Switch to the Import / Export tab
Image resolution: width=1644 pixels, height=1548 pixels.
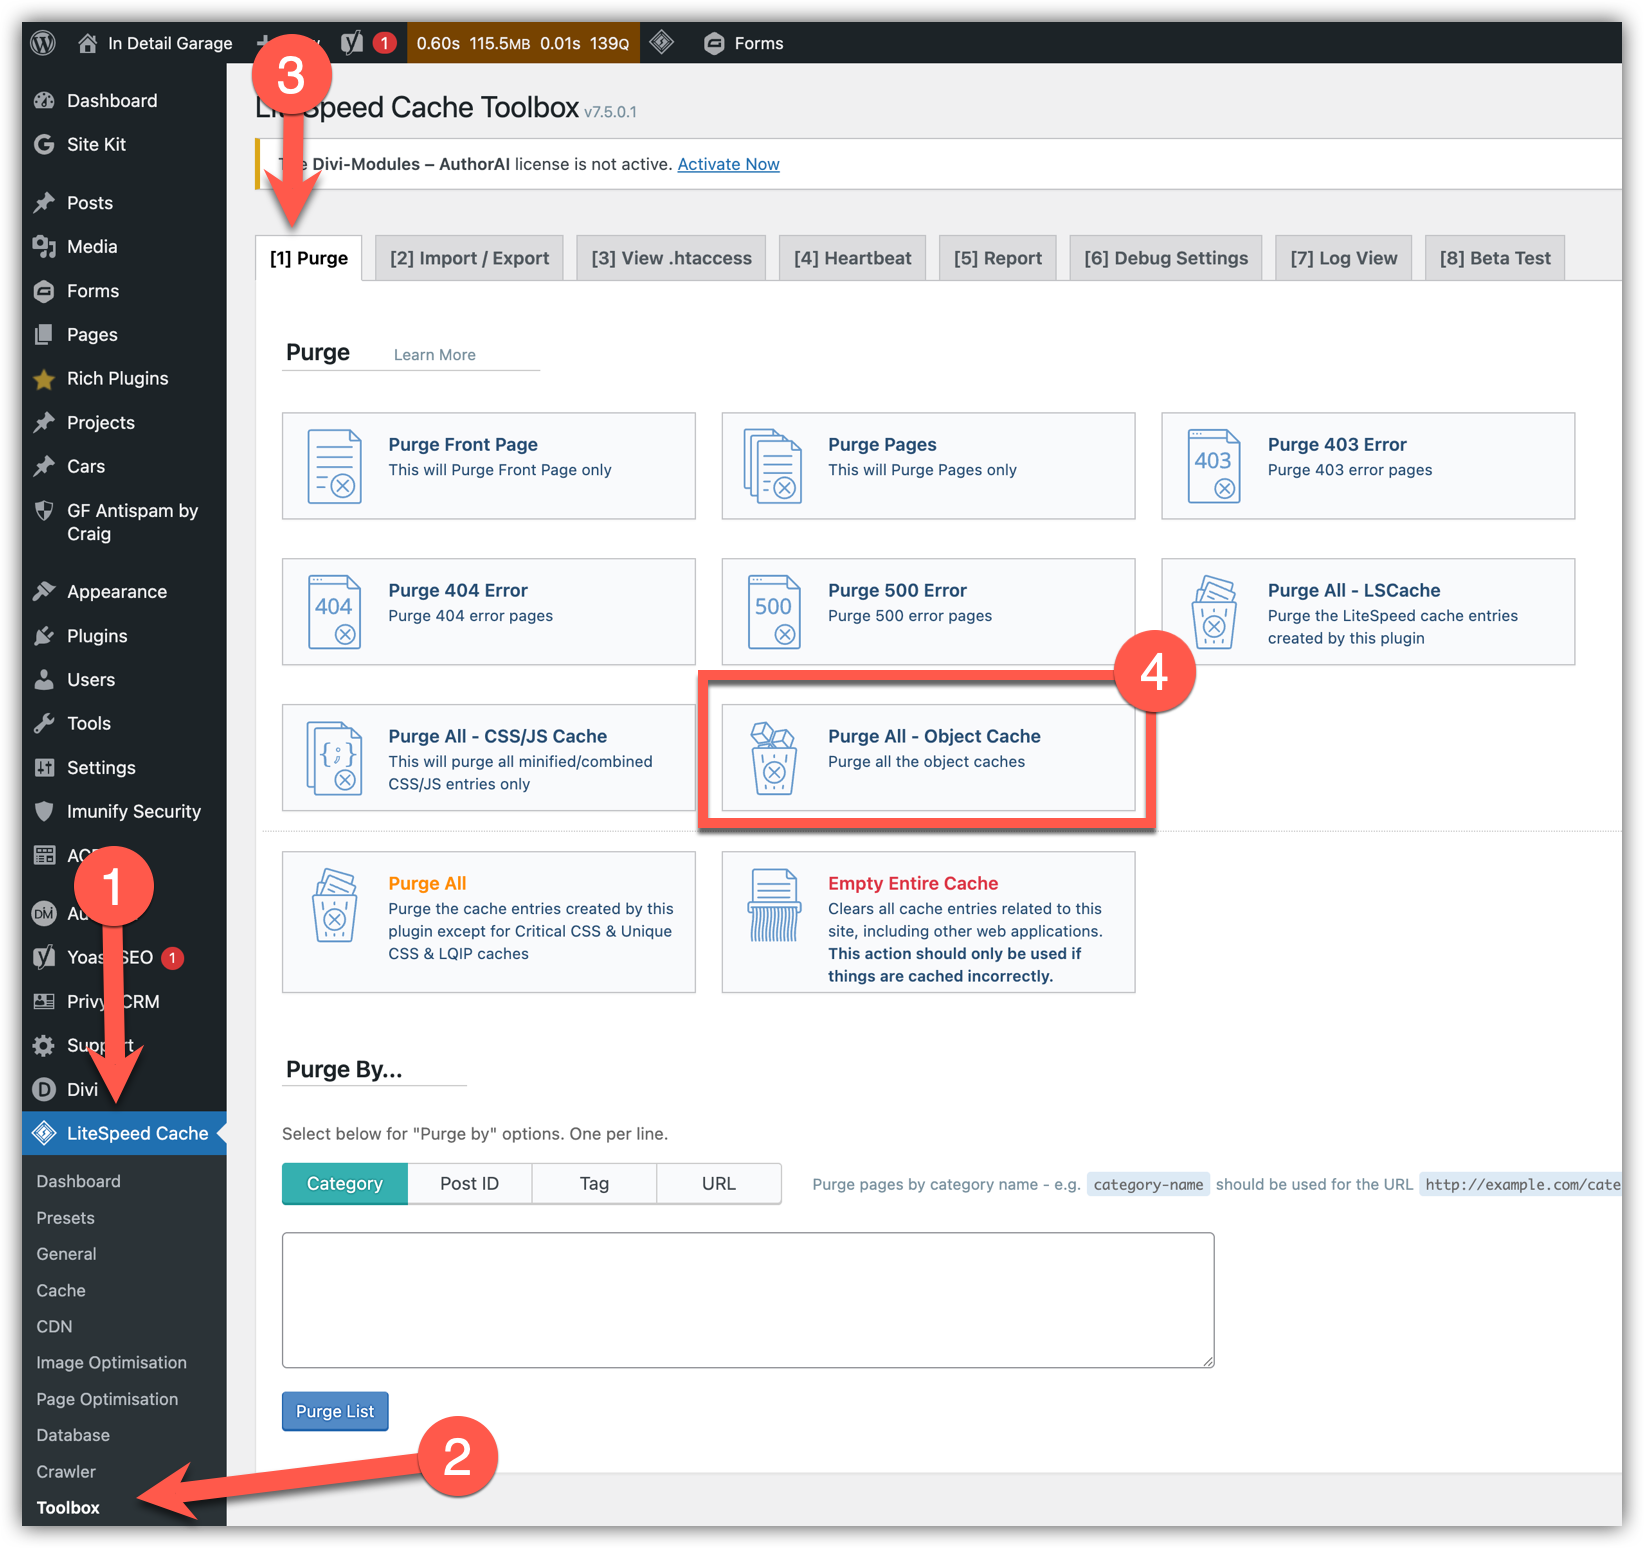pos(469,258)
